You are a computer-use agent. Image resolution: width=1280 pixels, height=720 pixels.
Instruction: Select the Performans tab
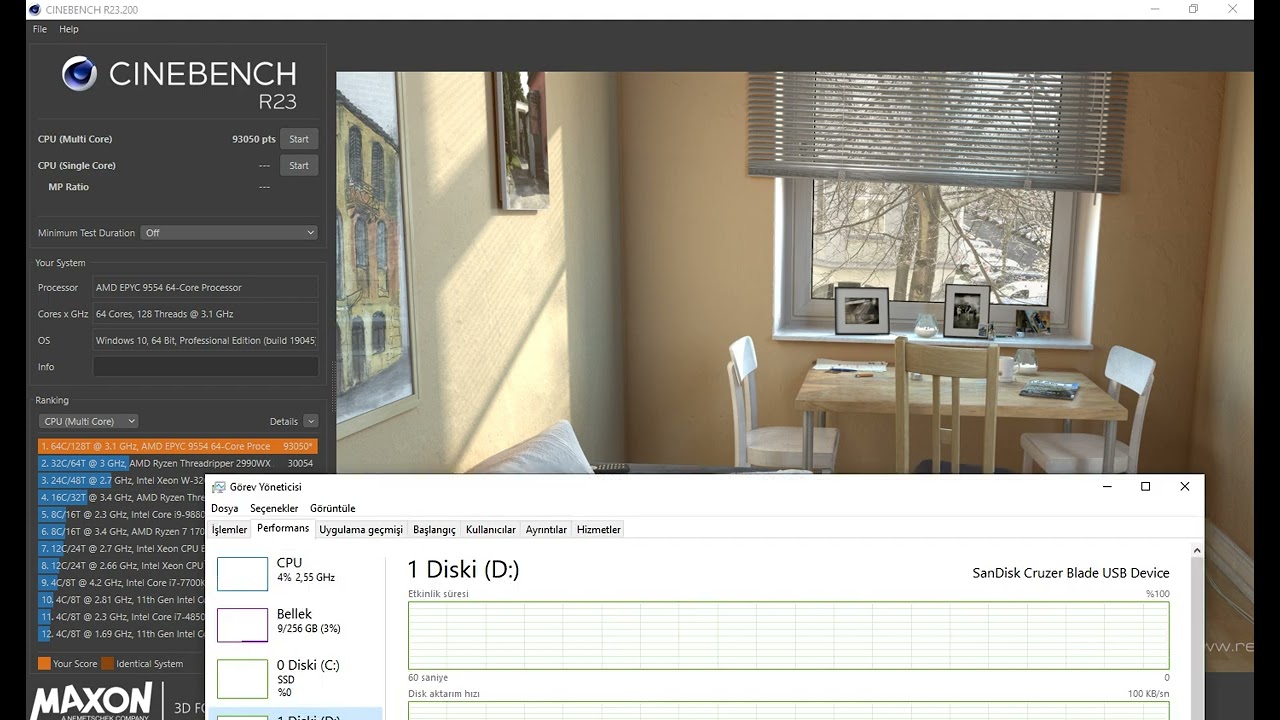283,529
